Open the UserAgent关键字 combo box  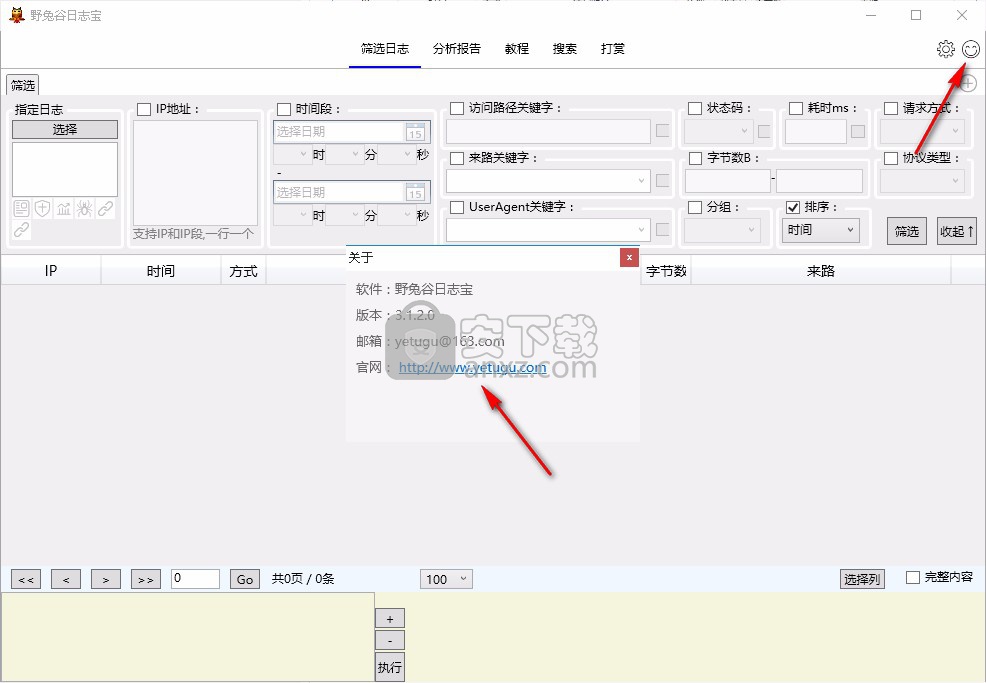(x=548, y=230)
